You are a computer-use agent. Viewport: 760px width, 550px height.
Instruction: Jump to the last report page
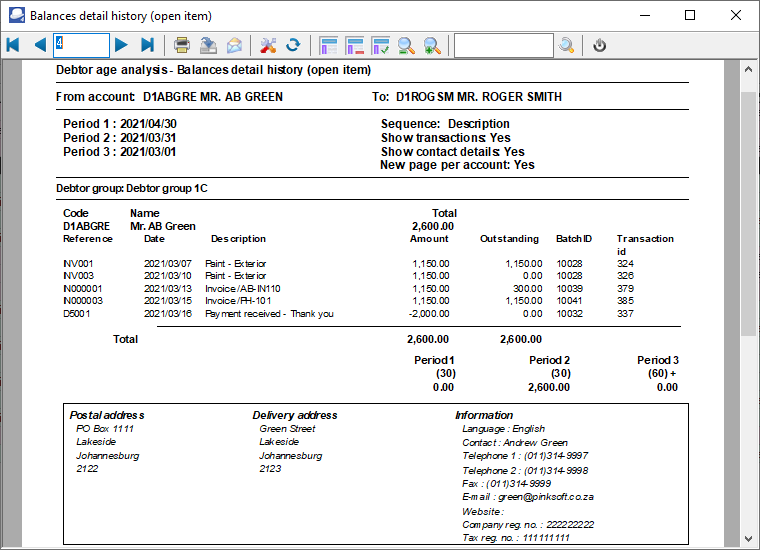coord(147,45)
